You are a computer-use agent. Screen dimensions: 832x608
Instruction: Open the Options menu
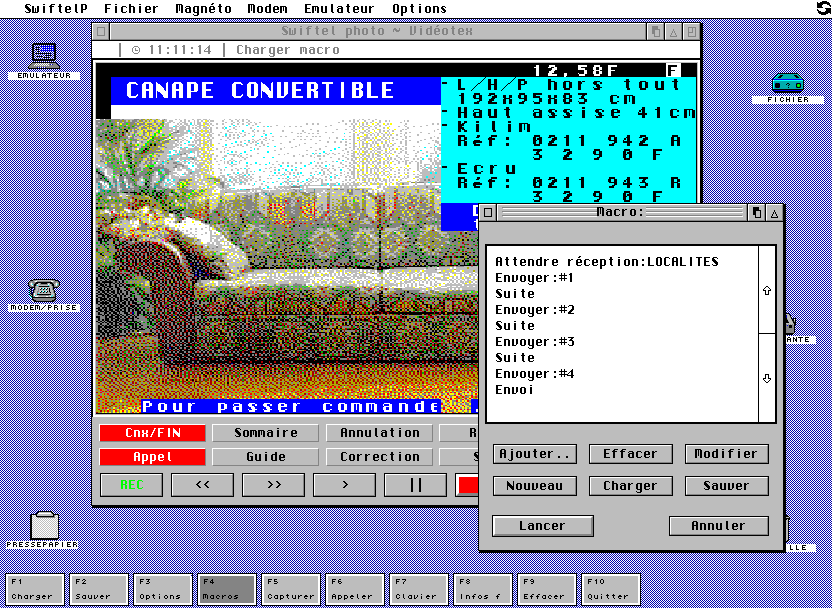(x=419, y=9)
